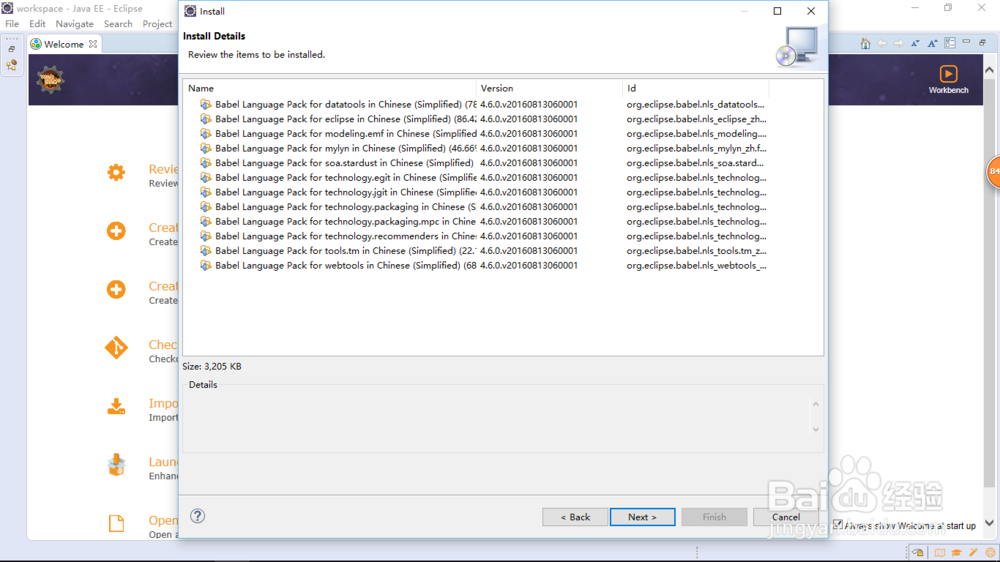Click Details pane scroll up arrow

click(816, 404)
